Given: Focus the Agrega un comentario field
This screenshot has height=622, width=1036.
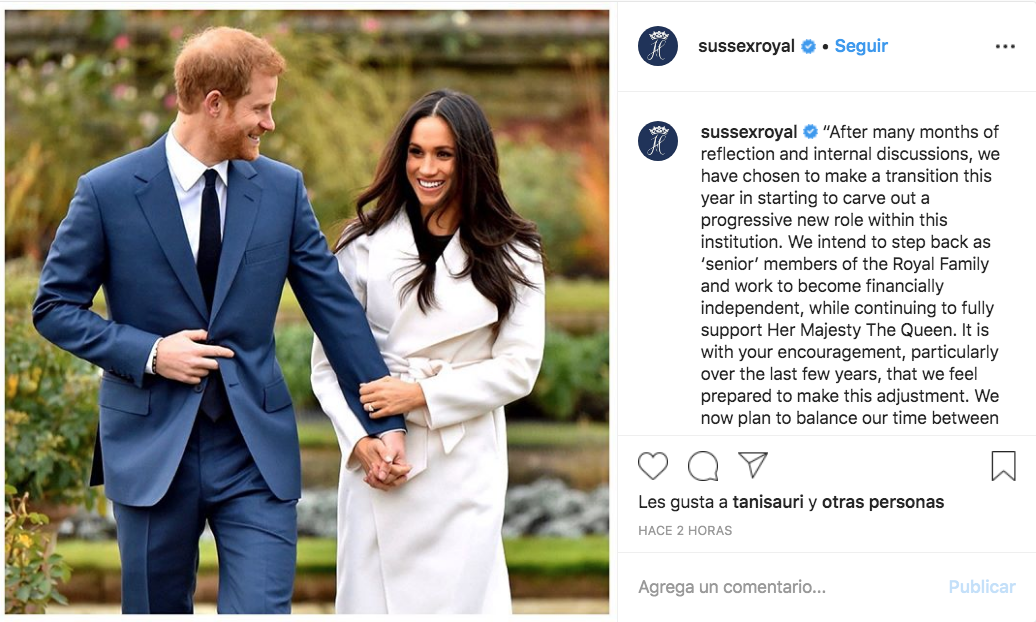Looking at the screenshot, I should point(786,586).
